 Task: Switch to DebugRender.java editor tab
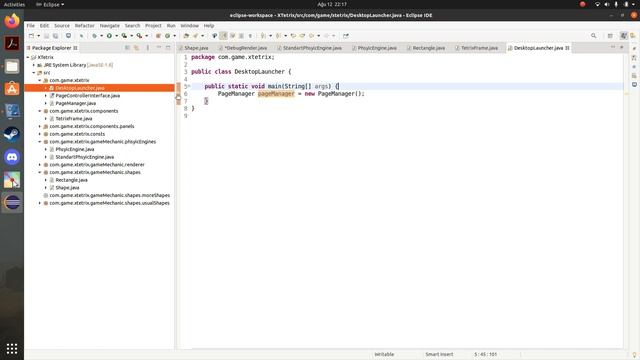pos(243,48)
